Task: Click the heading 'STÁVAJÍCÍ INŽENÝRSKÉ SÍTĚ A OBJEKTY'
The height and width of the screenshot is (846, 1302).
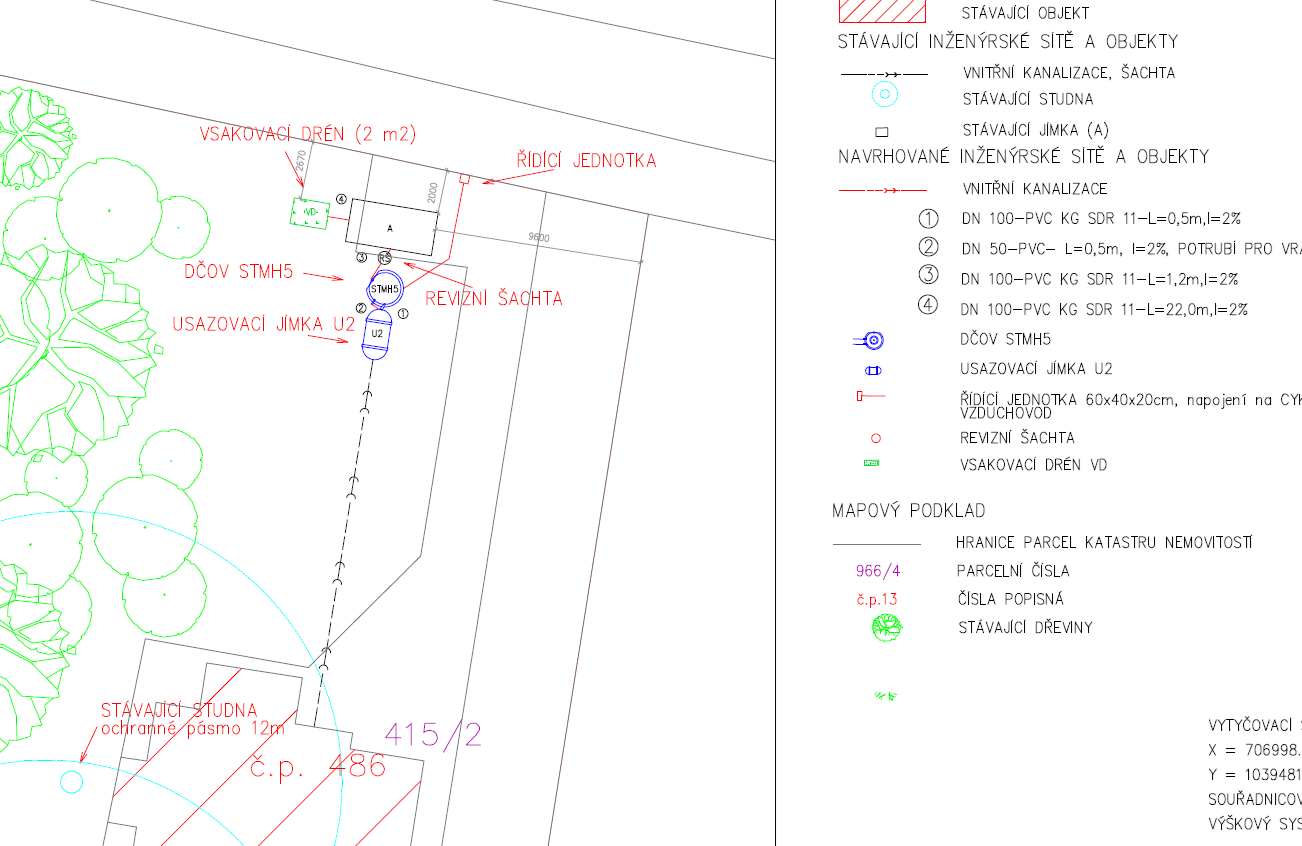Action: (x=1008, y=42)
